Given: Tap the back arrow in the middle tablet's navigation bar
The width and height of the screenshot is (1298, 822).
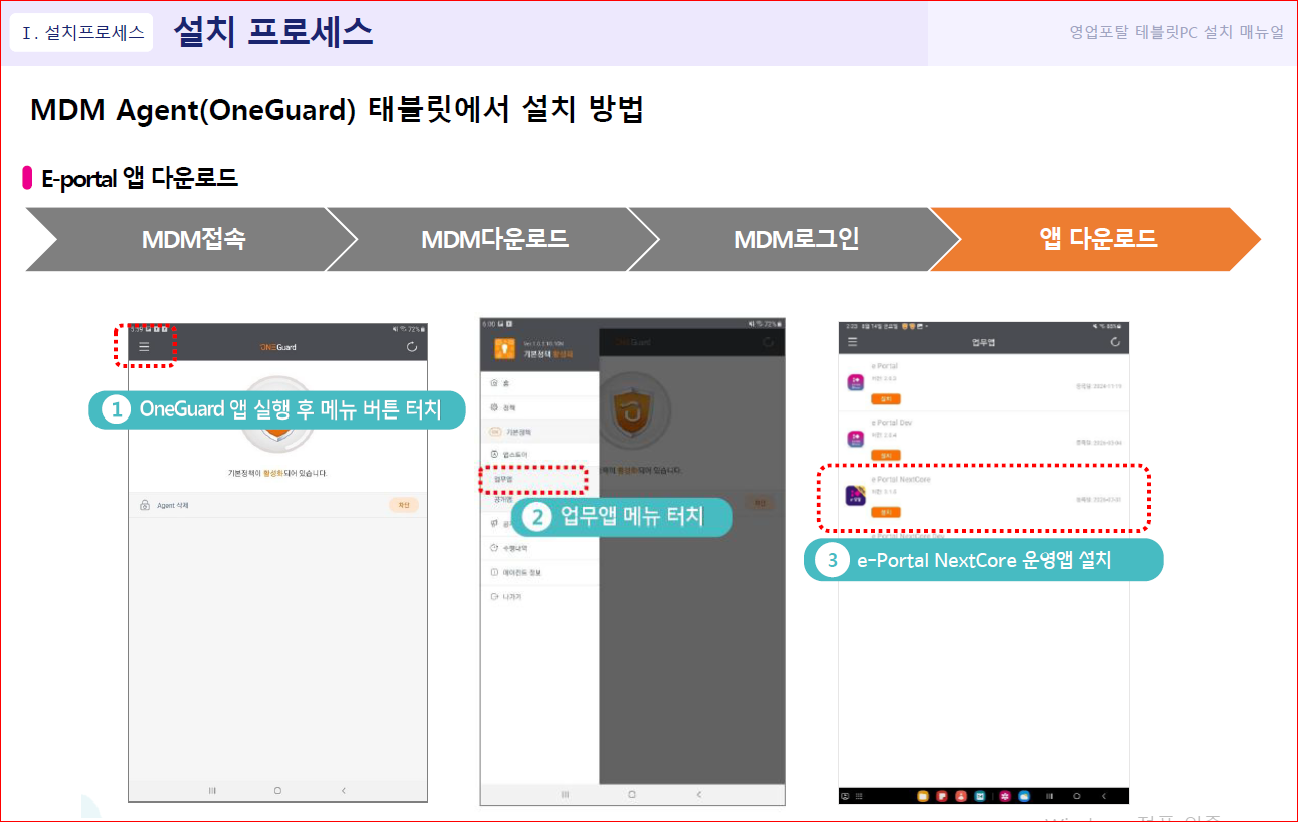Looking at the screenshot, I should 698,794.
